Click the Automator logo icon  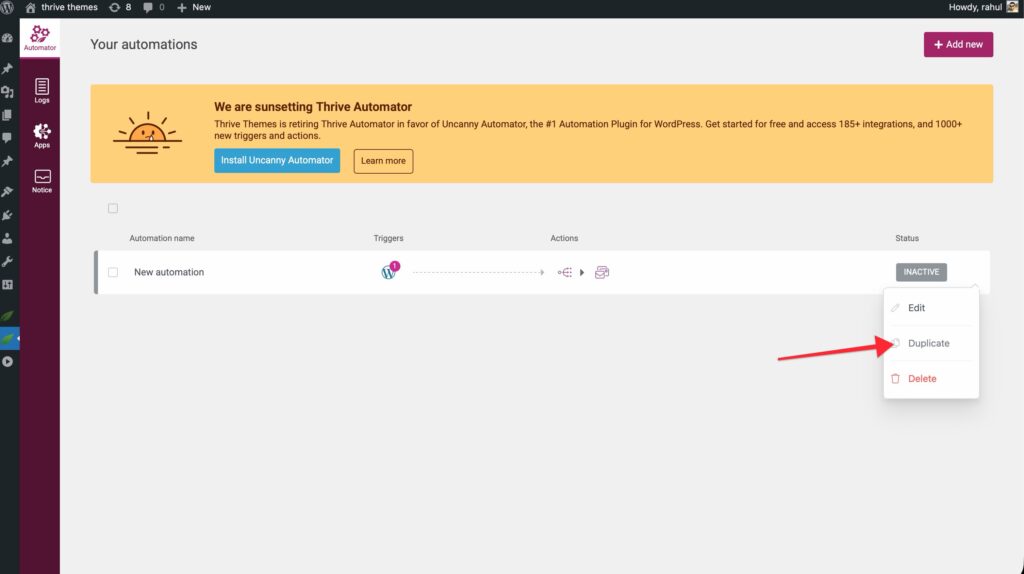point(40,38)
